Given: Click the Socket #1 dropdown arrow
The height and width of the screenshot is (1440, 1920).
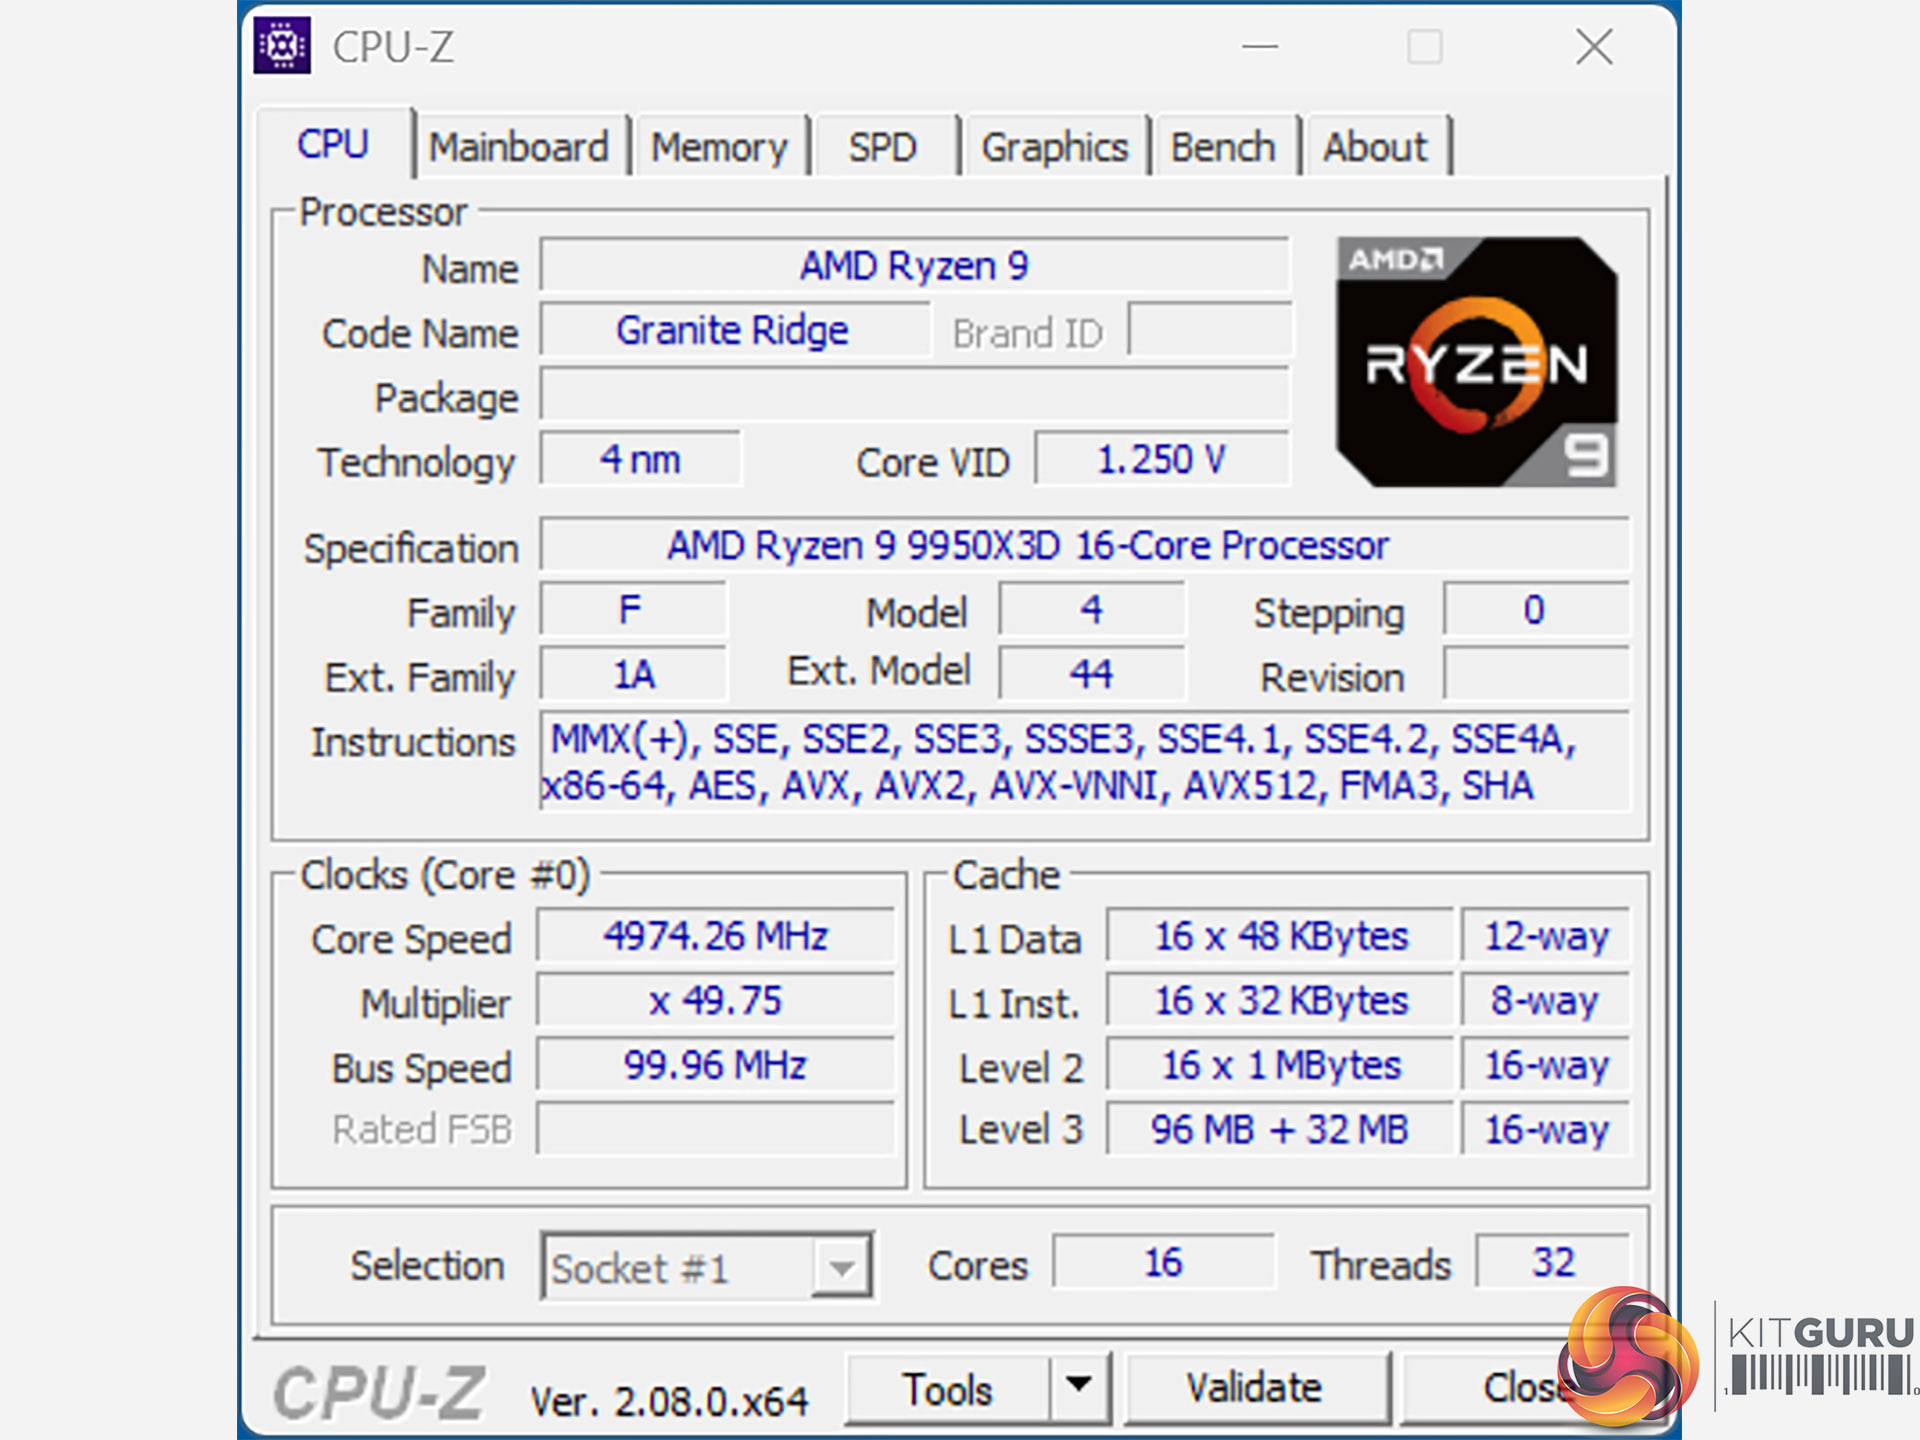Looking at the screenshot, I should click(x=842, y=1267).
